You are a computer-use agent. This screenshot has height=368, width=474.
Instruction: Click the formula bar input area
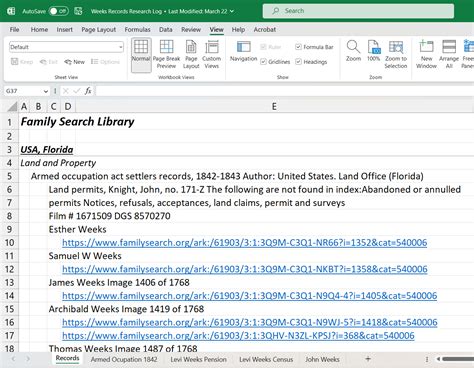[285, 91]
